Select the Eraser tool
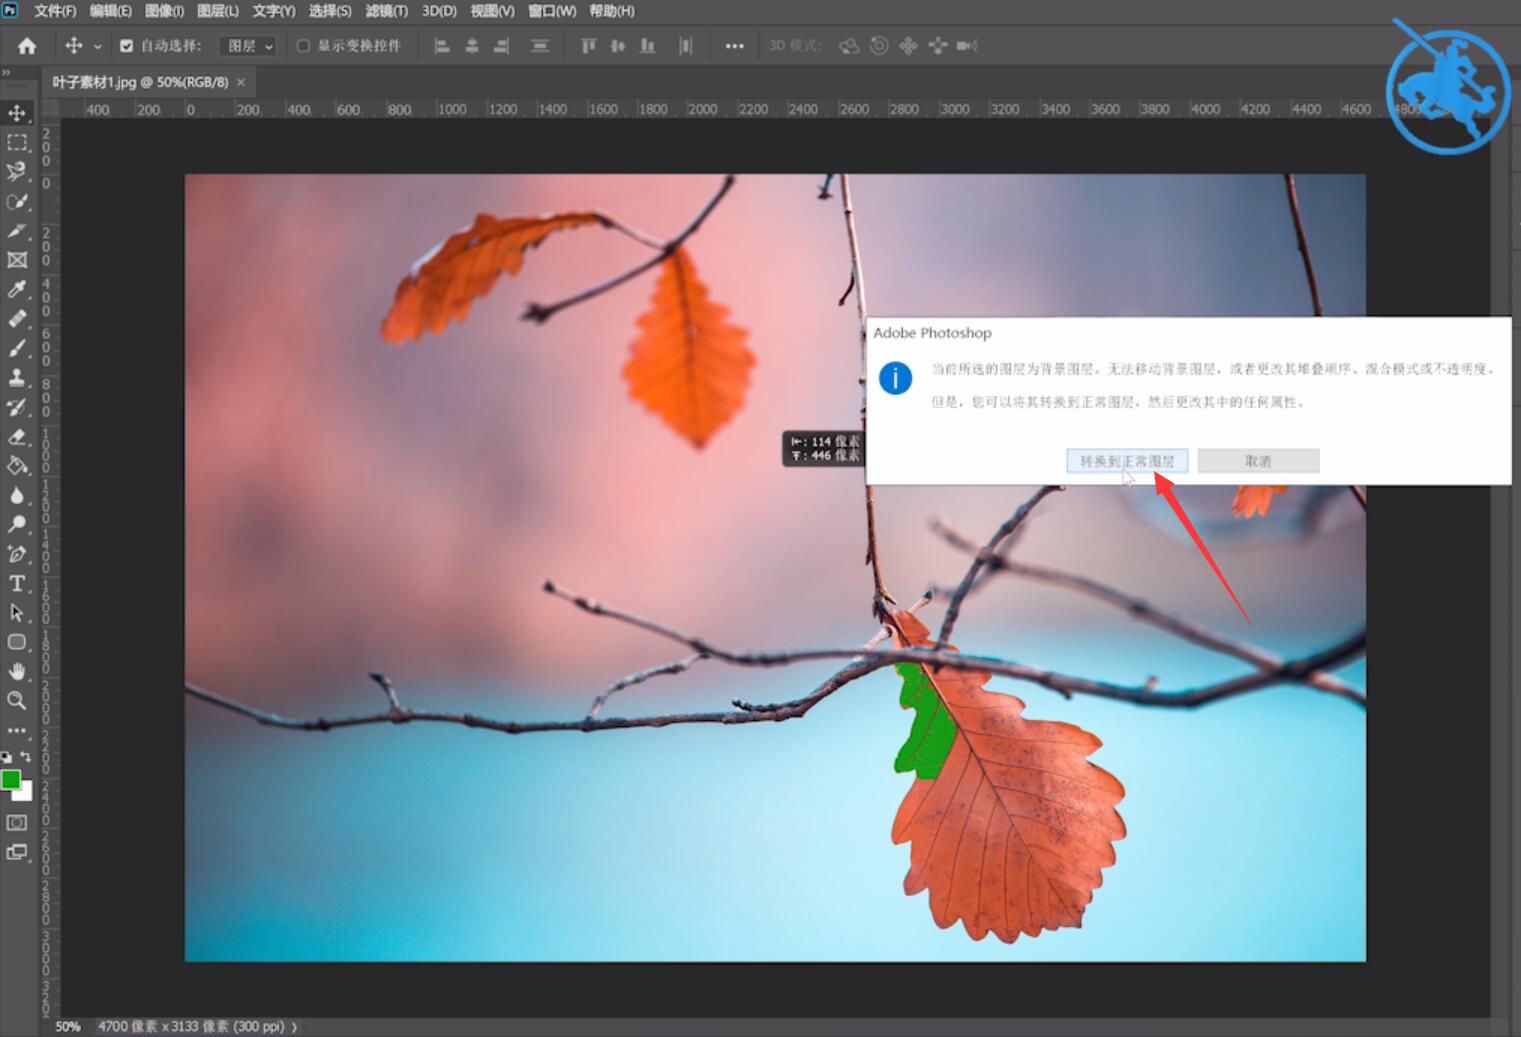1521x1037 pixels. pos(17,436)
